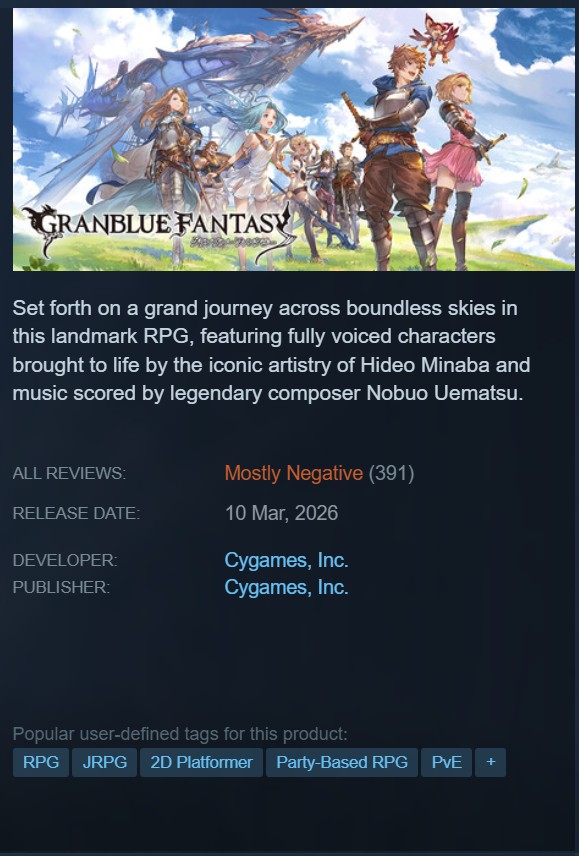Click the (391) review count

tap(391, 473)
